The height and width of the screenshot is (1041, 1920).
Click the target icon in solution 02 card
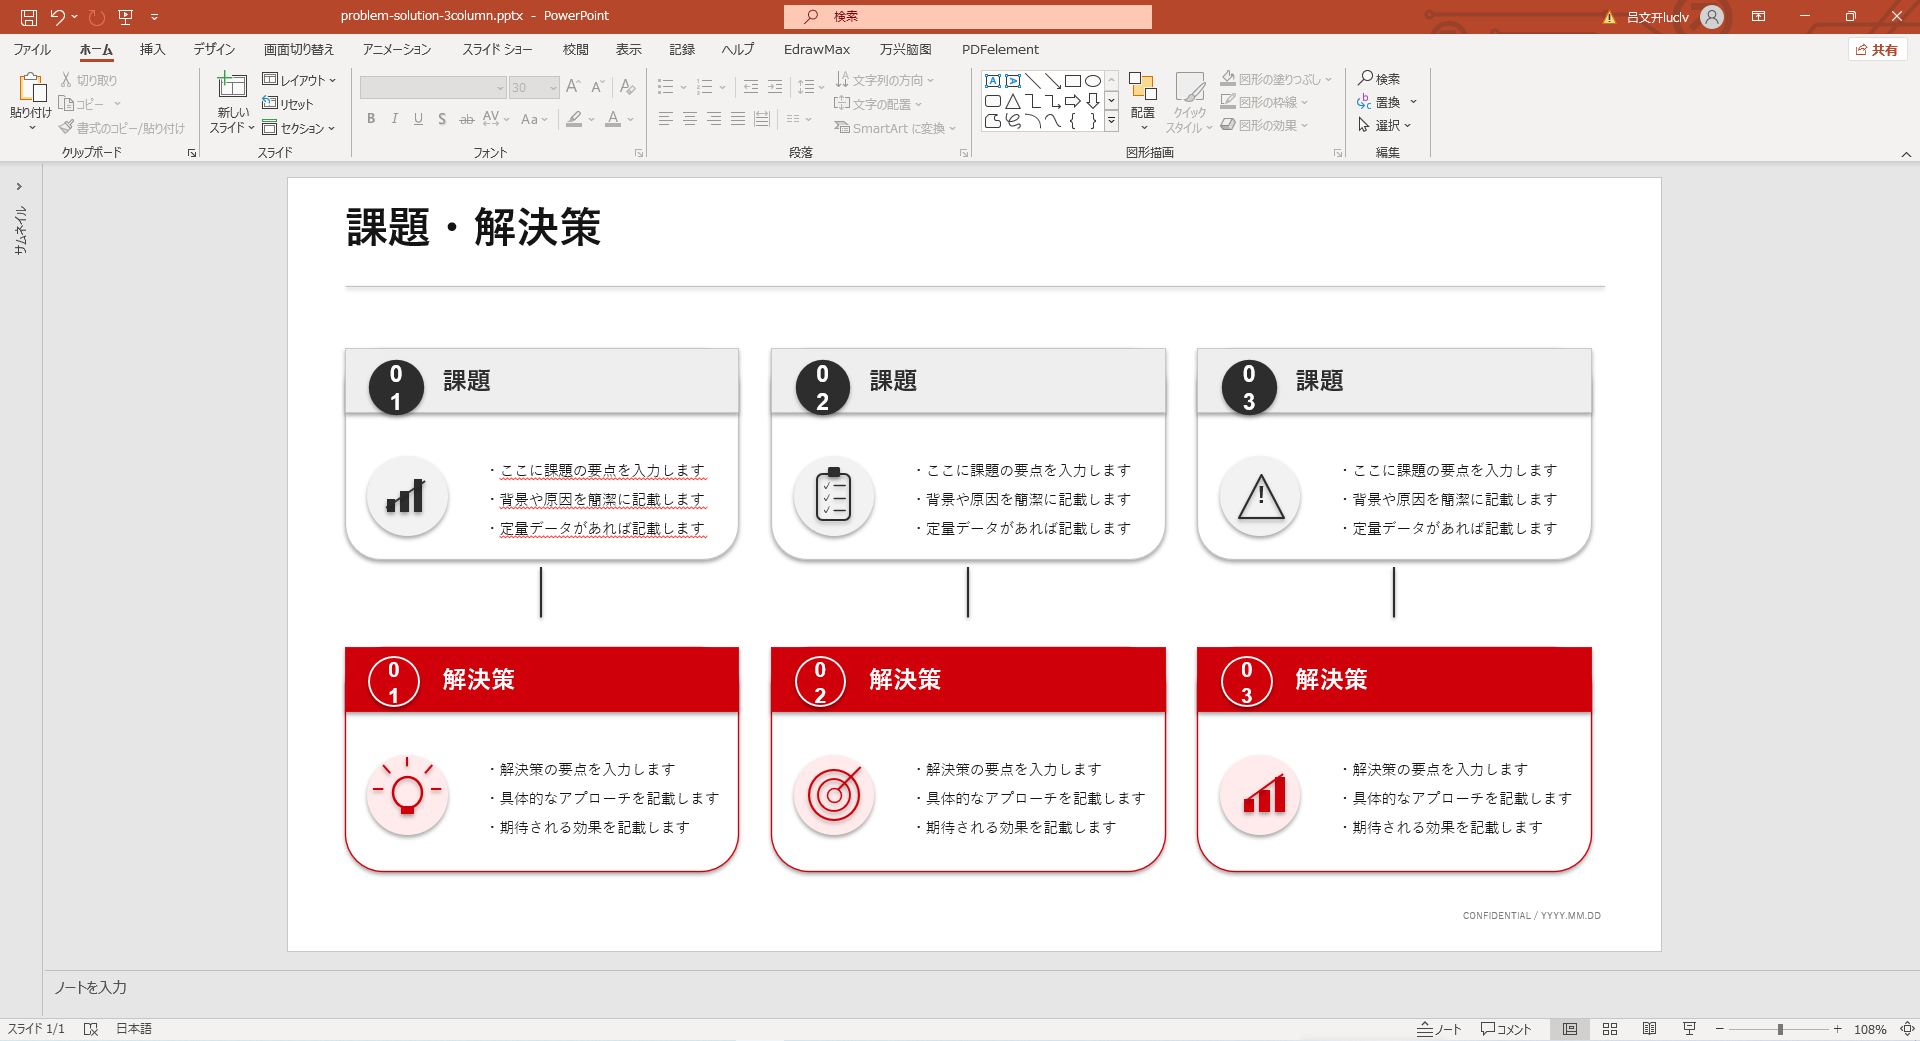click(x=834, y=795)
